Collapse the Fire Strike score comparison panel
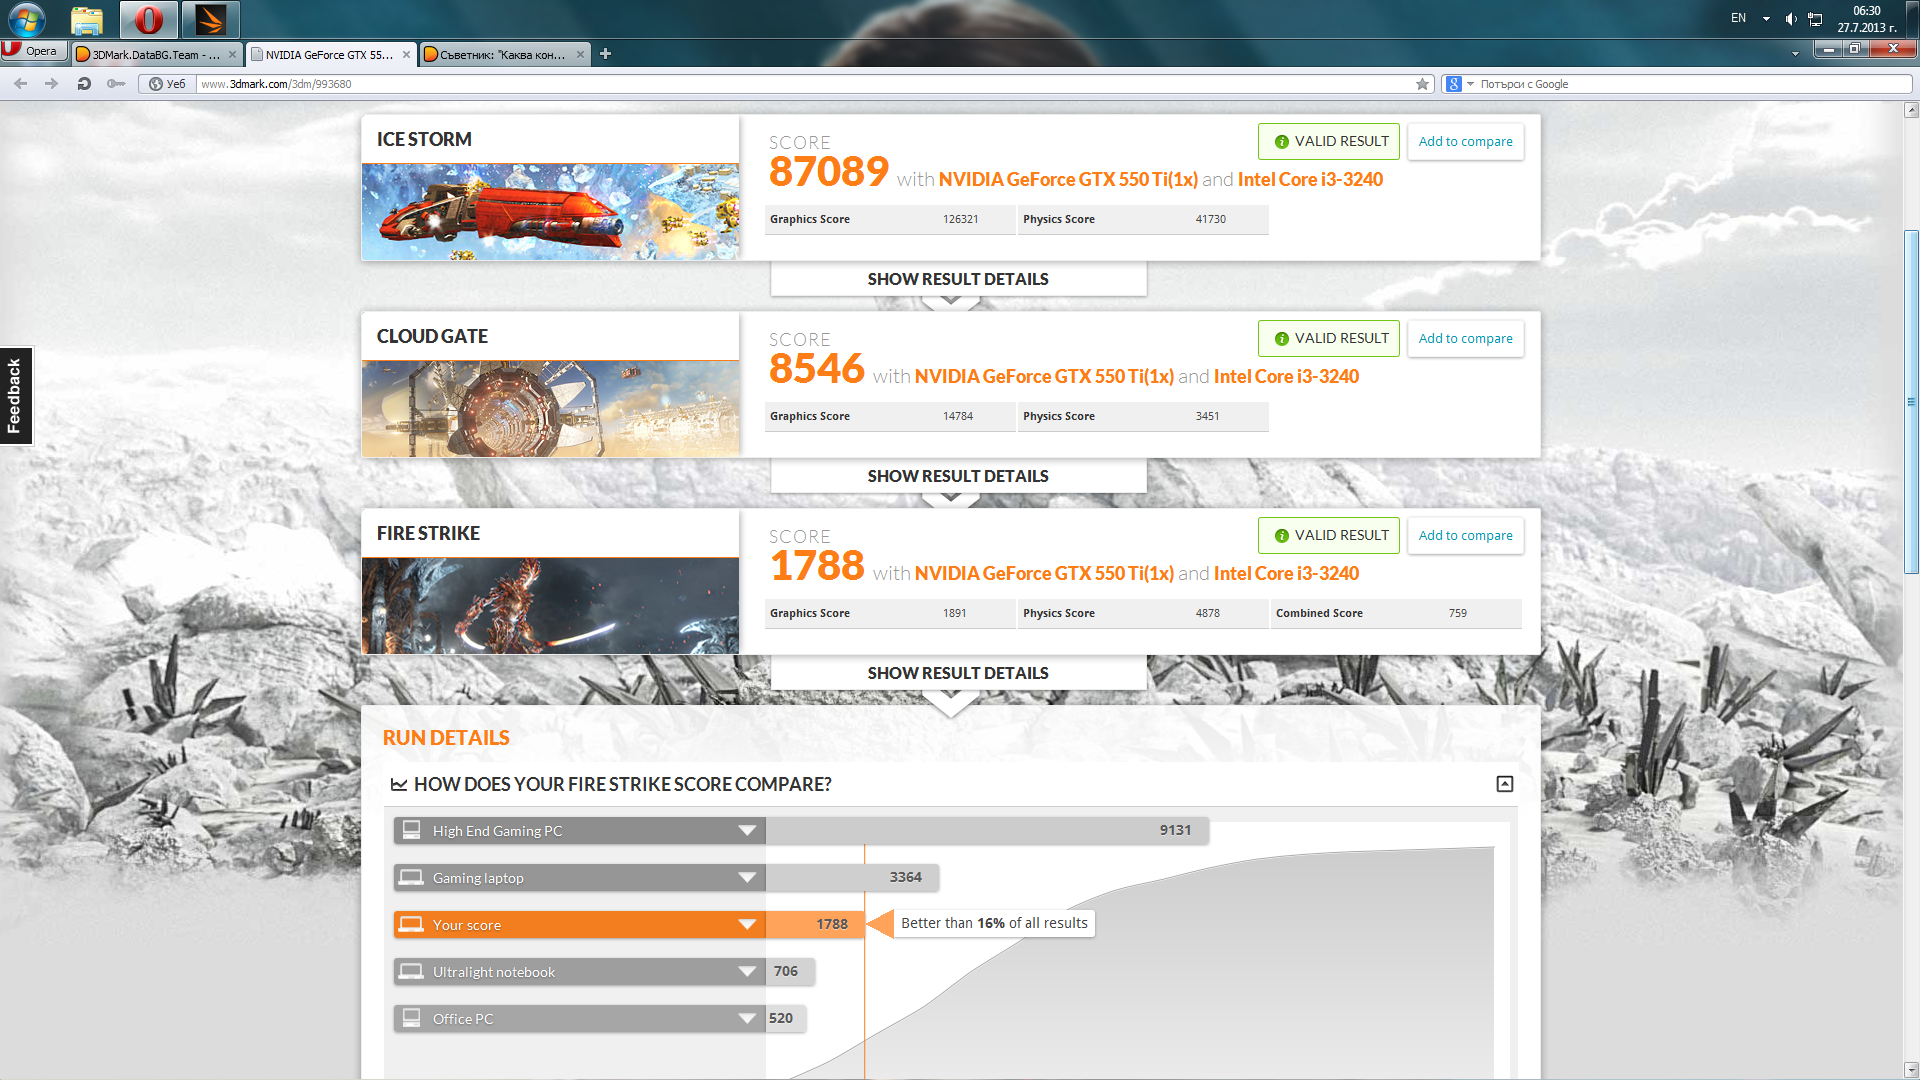Screen dimensions: 1920x1080 click(x=1504, y=784)
